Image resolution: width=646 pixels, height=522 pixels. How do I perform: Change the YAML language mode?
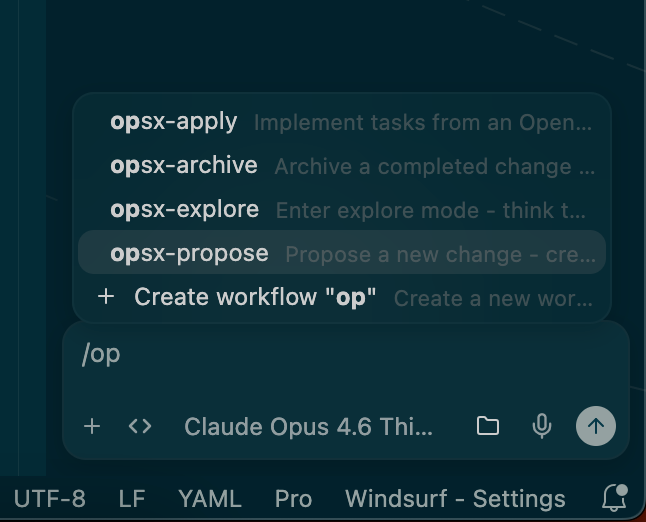coord(210,499)
